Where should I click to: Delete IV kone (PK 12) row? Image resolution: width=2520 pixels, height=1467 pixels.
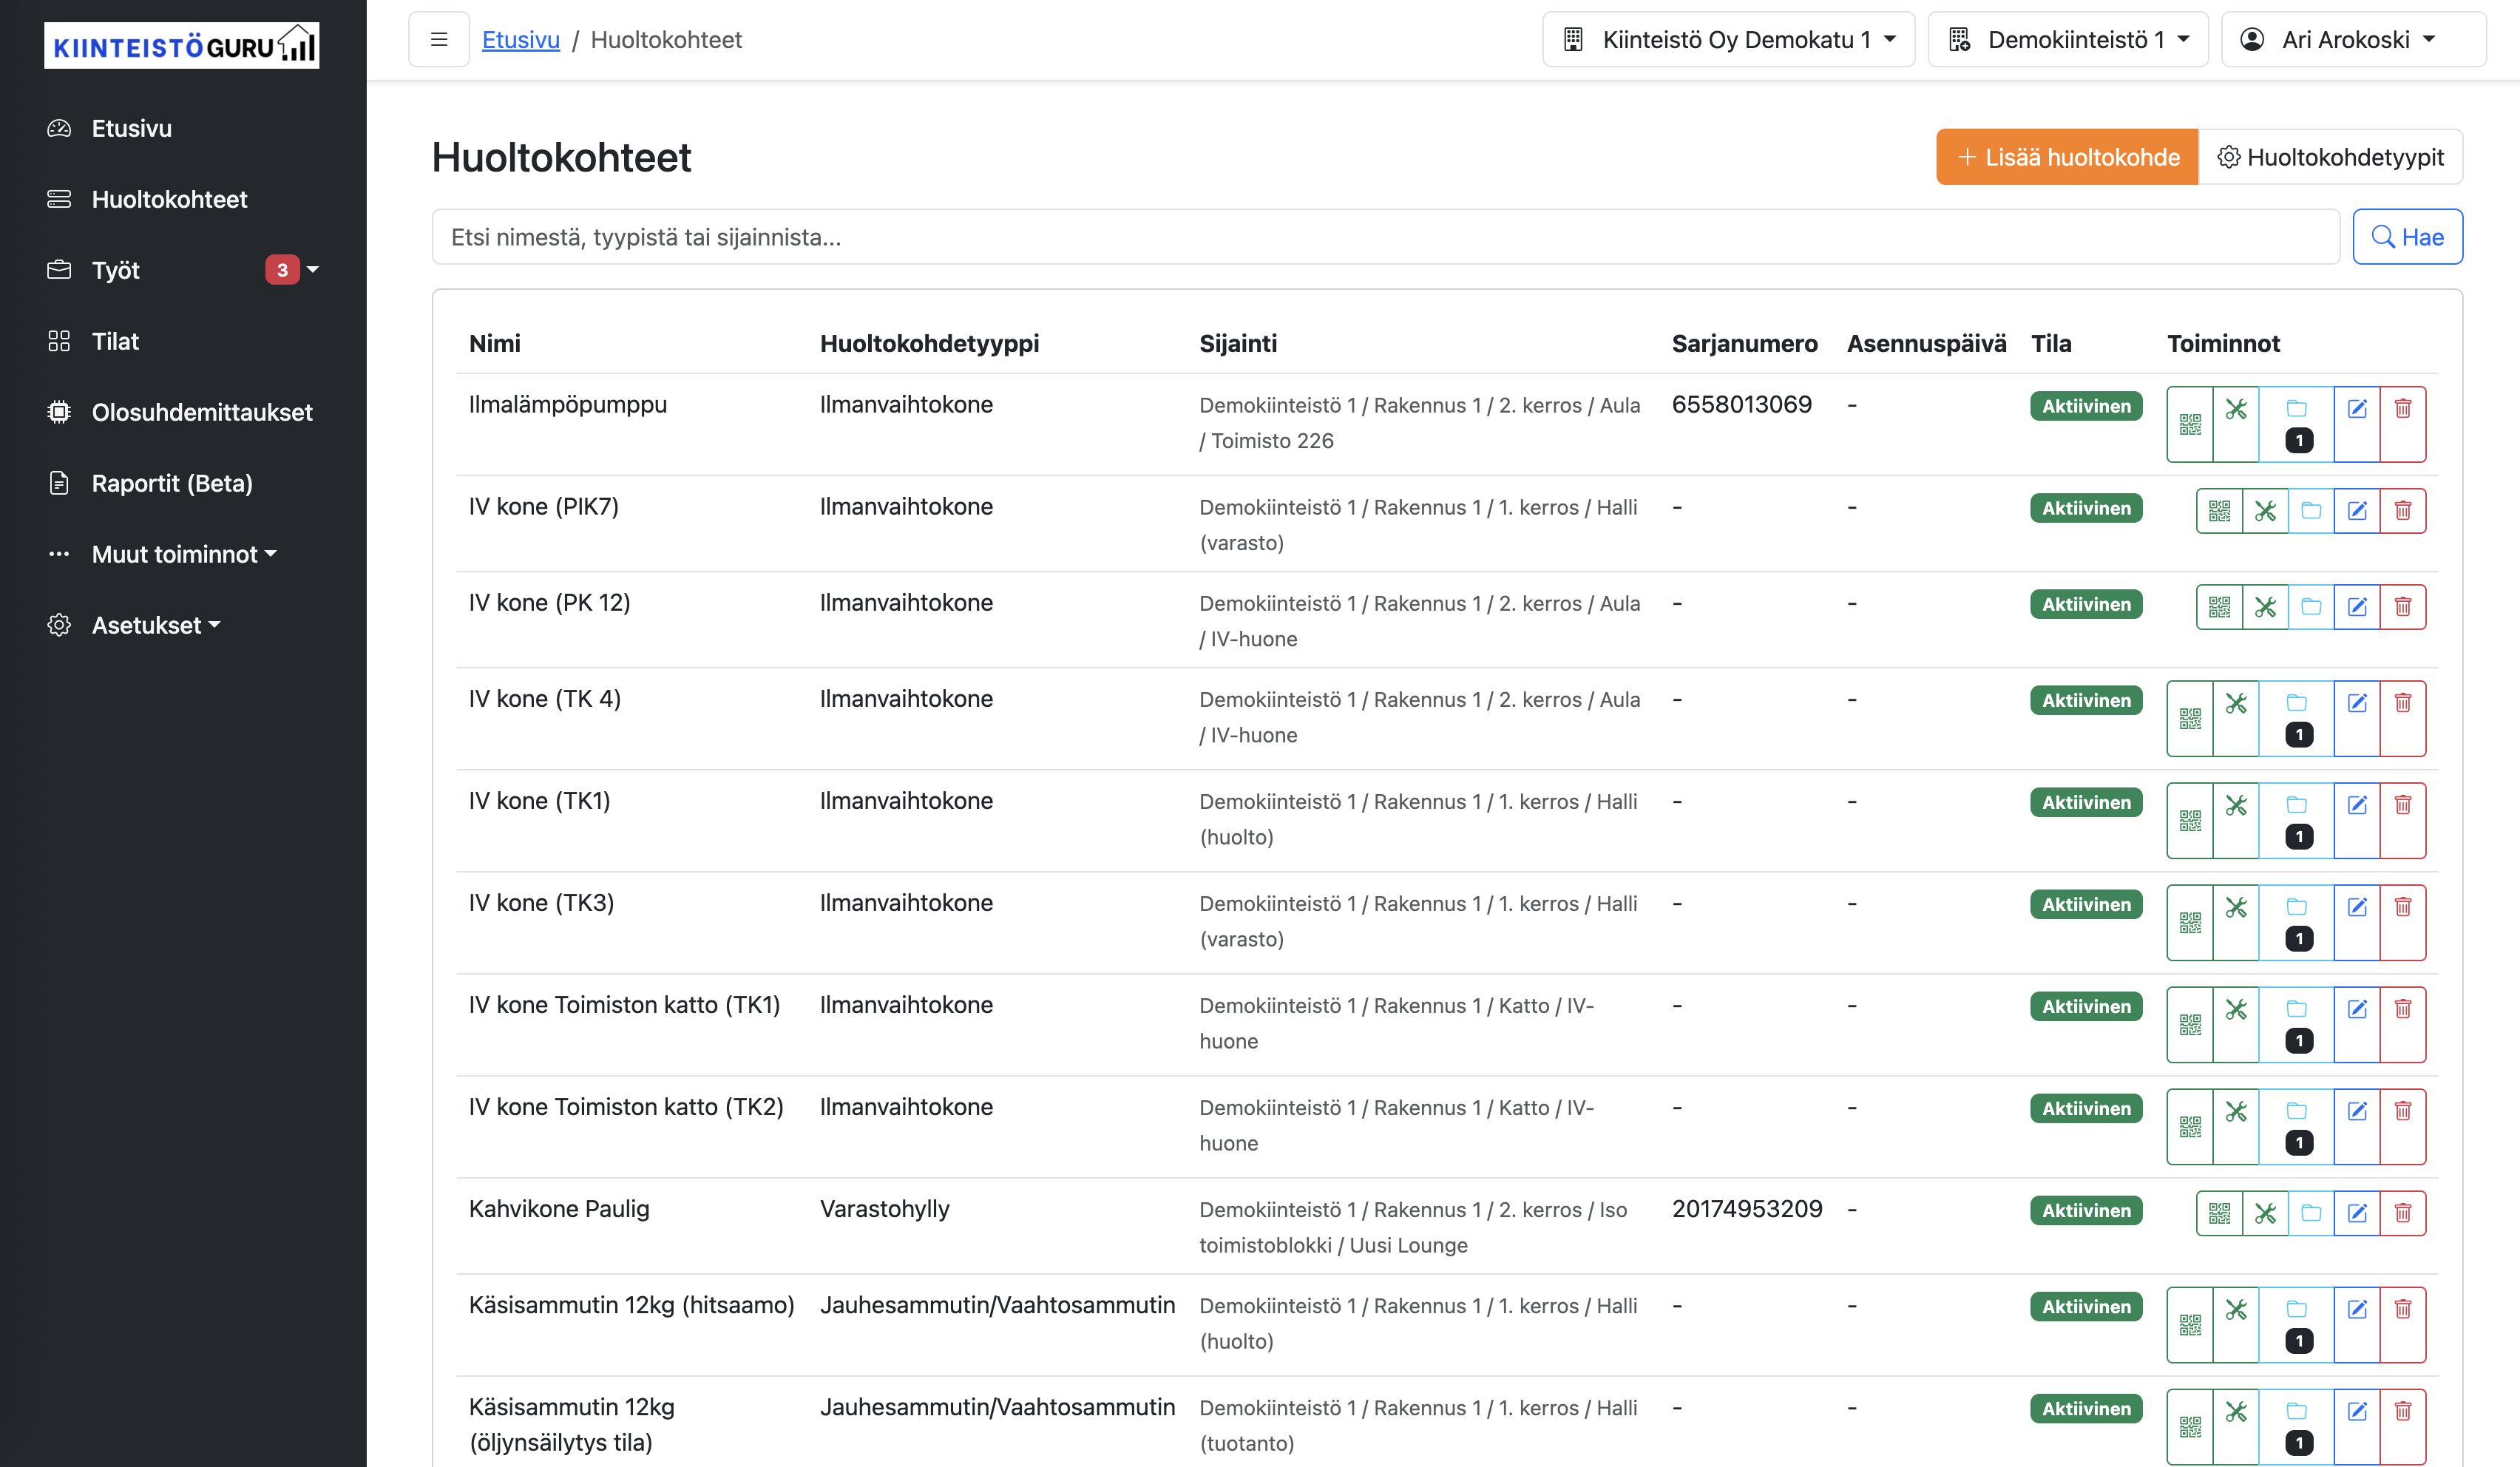(x=2402, y=607)
